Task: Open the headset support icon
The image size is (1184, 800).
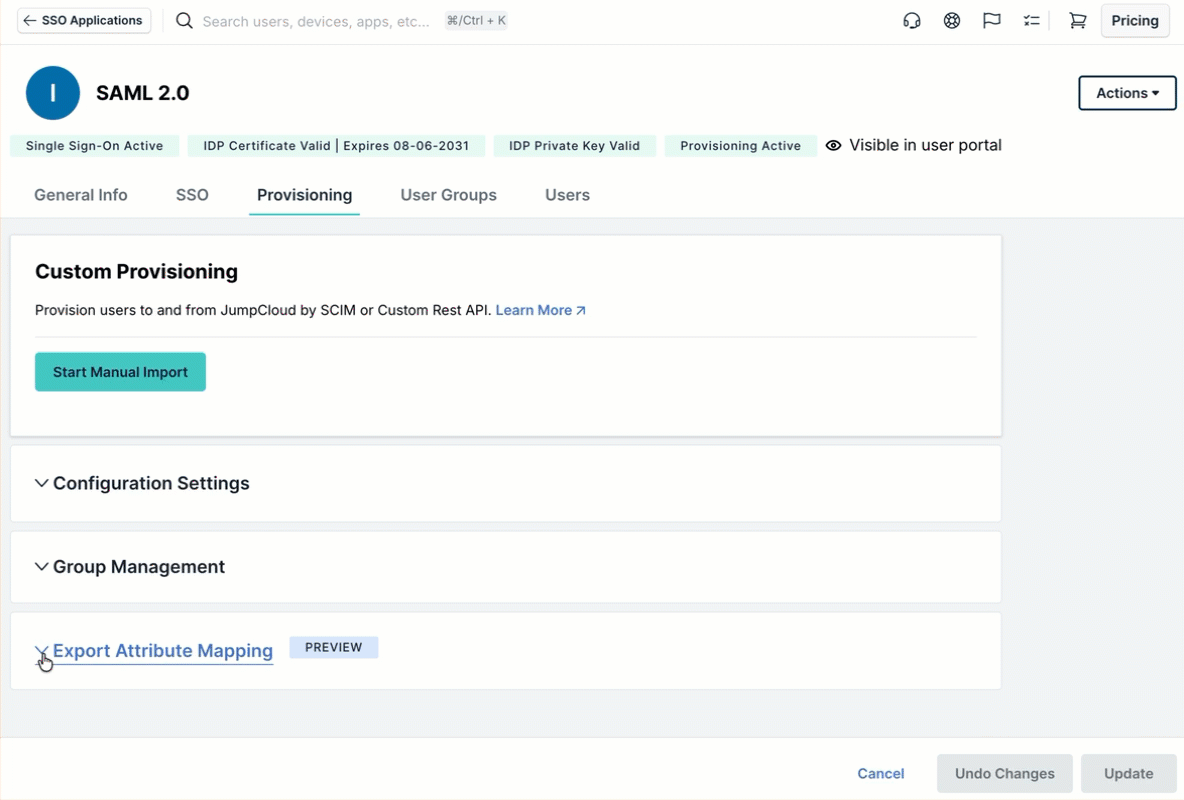Action: (x=911, y=20)
